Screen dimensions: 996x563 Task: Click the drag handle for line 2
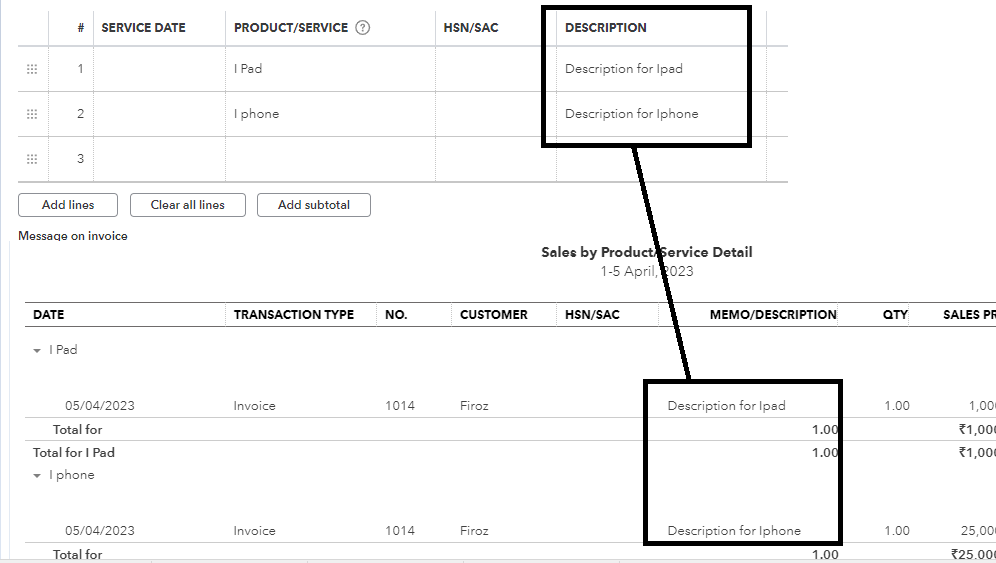point(32,114)
